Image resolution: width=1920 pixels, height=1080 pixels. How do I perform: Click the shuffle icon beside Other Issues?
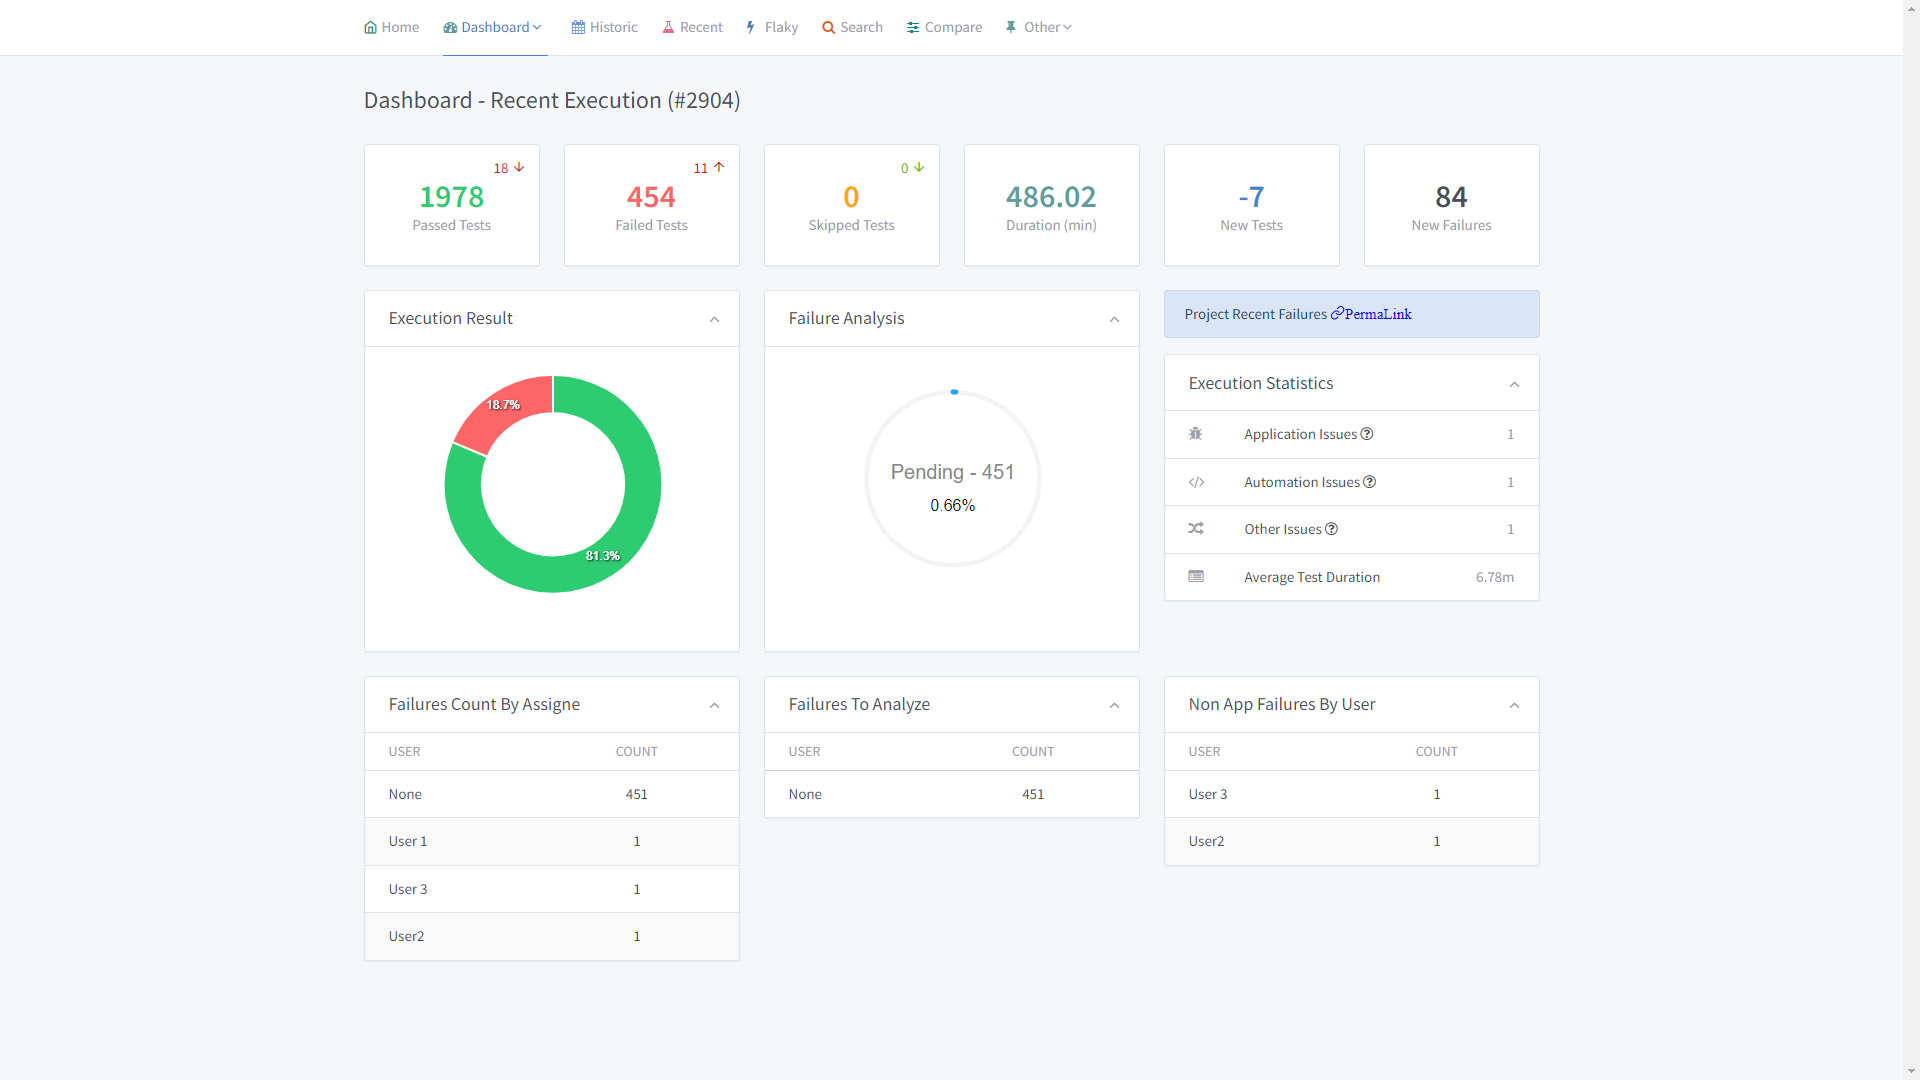1196,529
